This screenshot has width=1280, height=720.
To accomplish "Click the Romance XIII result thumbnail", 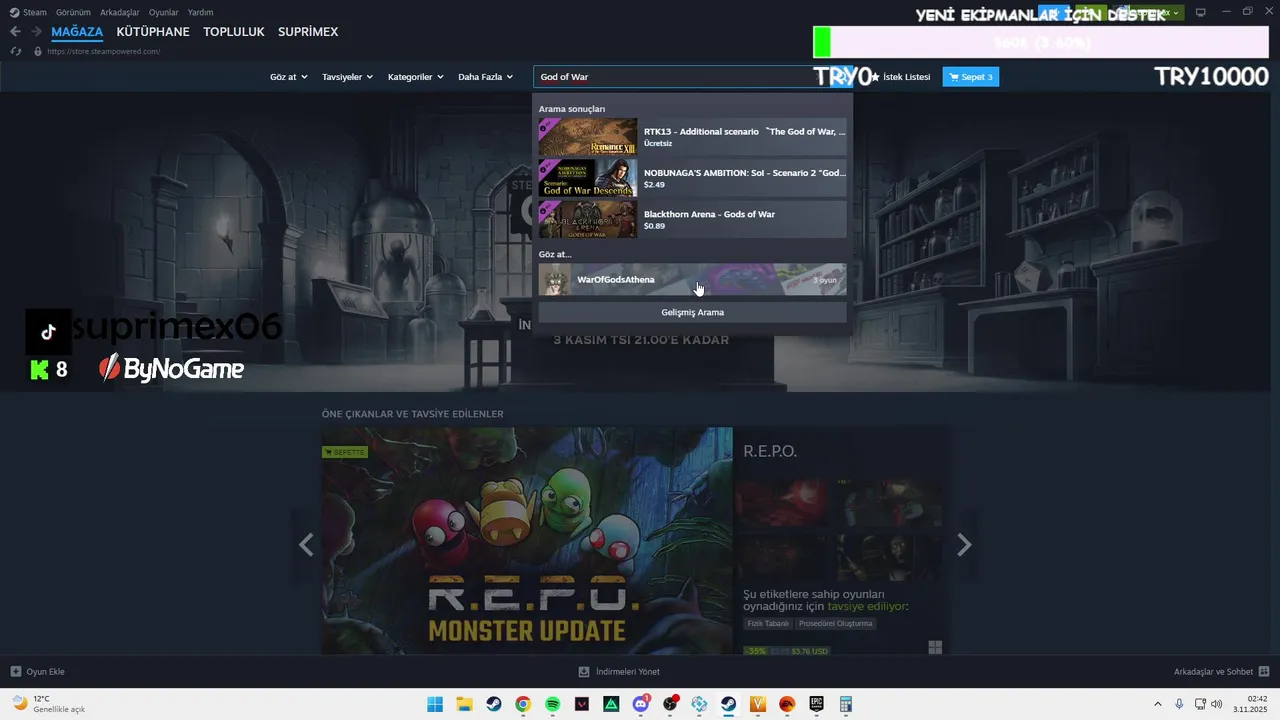I will pos(588,137).
